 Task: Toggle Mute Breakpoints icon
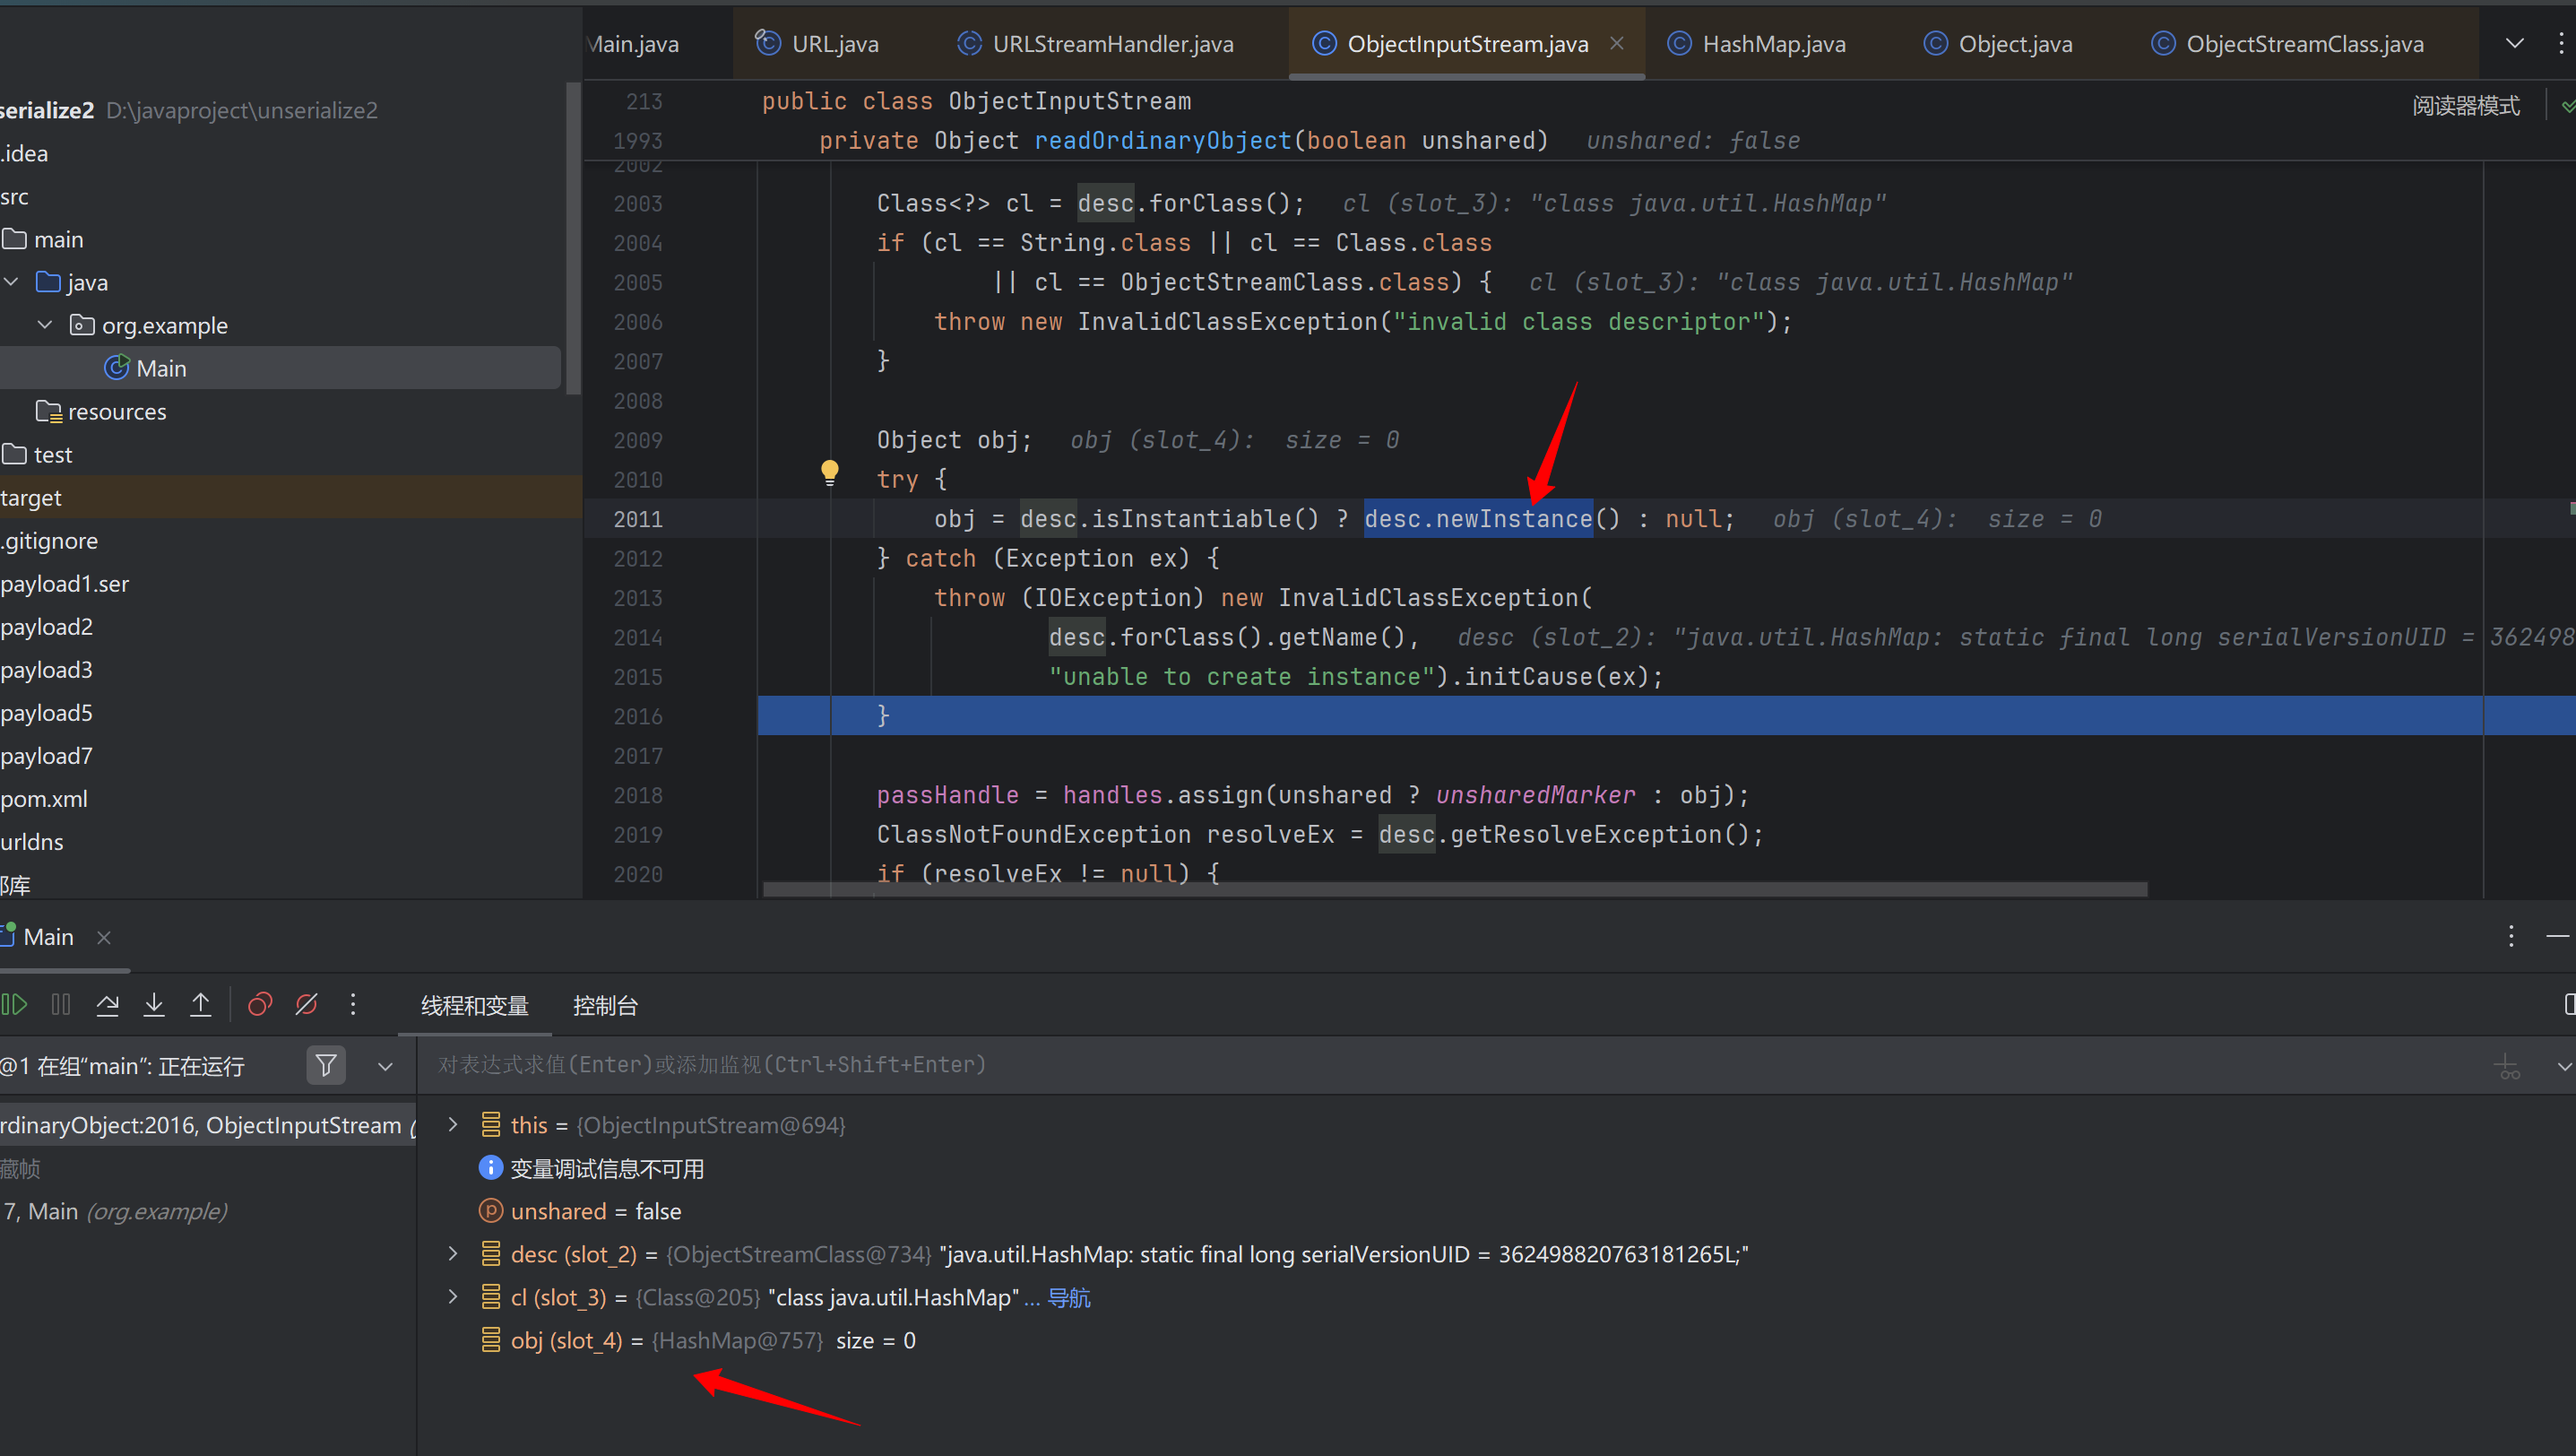(307, 1004)
